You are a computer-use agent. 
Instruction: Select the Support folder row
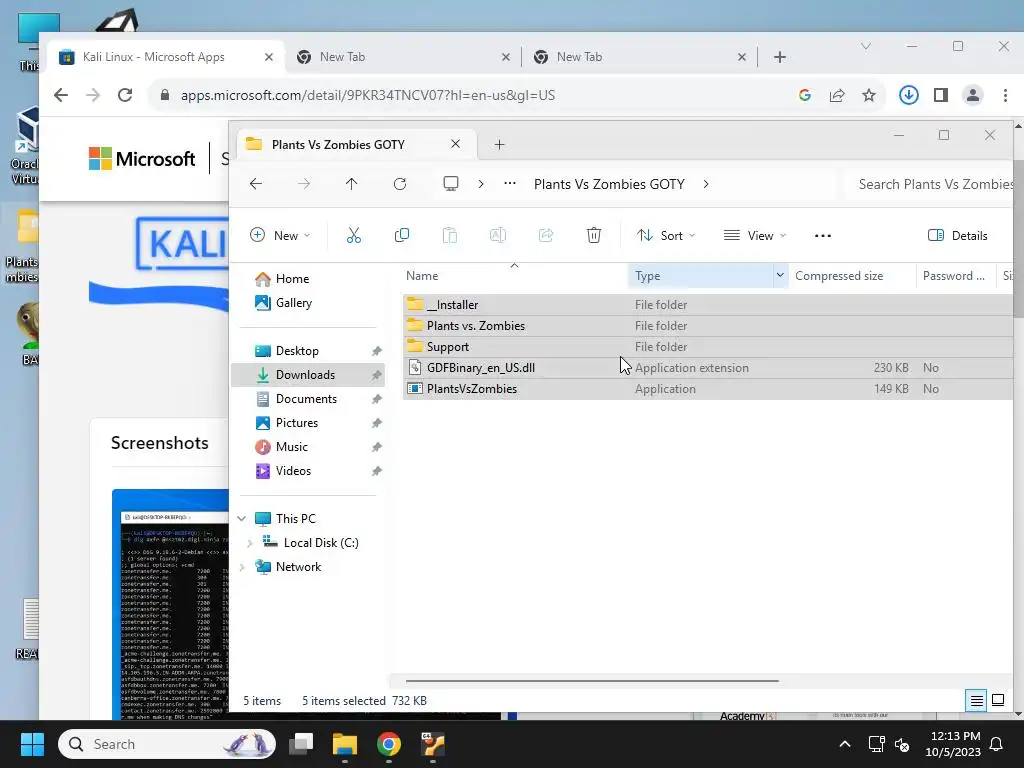tap(708, 347)
